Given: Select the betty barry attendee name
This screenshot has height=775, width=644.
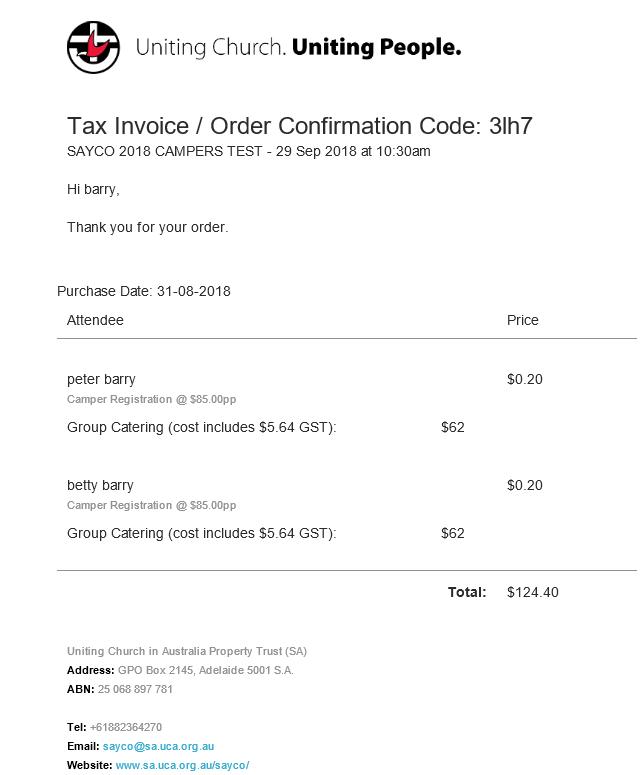Looking at the screenshot, I should [100, 485].
